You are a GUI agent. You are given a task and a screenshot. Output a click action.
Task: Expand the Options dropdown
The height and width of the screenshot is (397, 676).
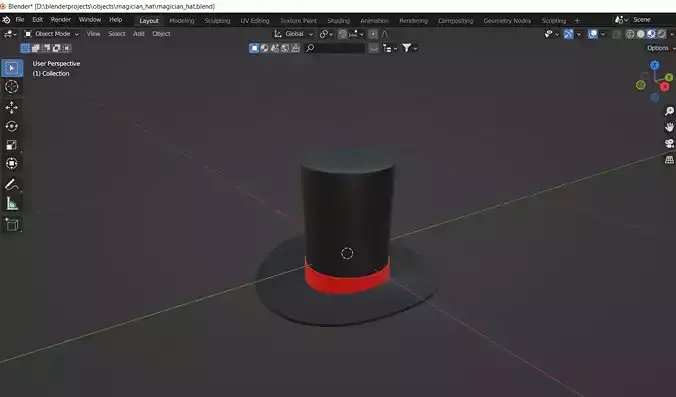660,48
